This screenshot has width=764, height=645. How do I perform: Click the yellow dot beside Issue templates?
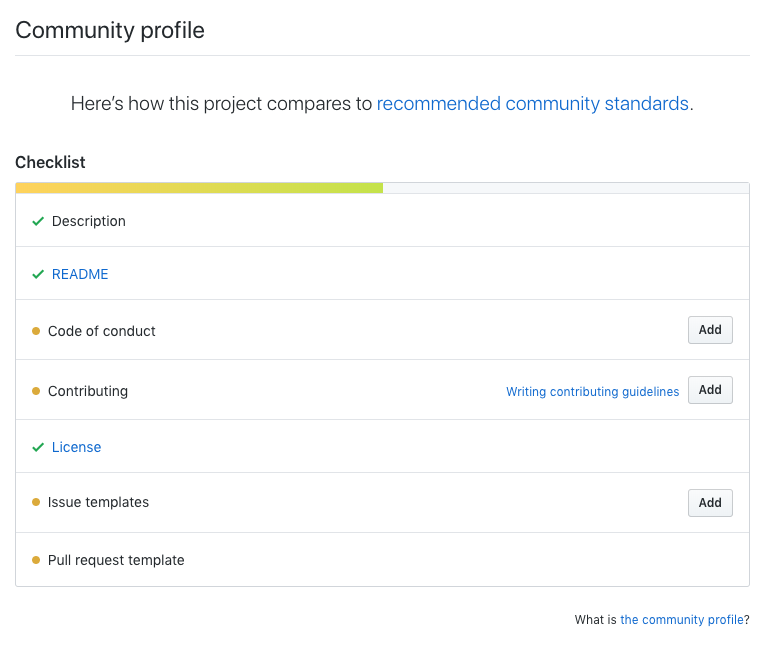36,503
